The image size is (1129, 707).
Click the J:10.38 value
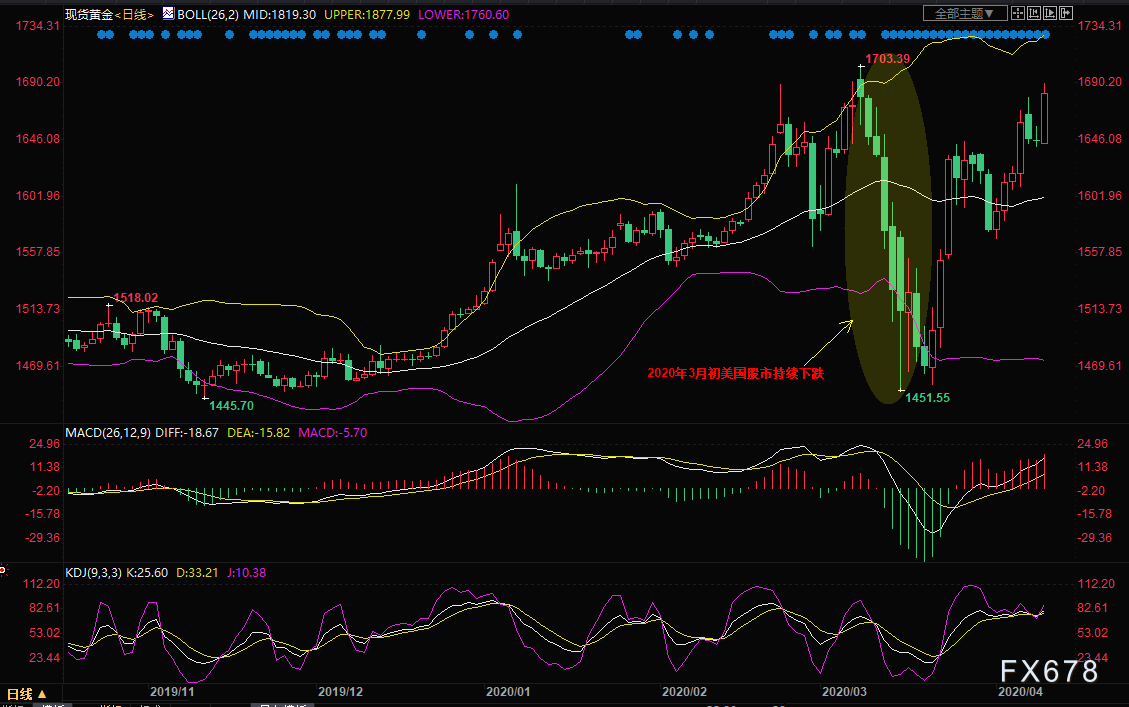[247, 573]
